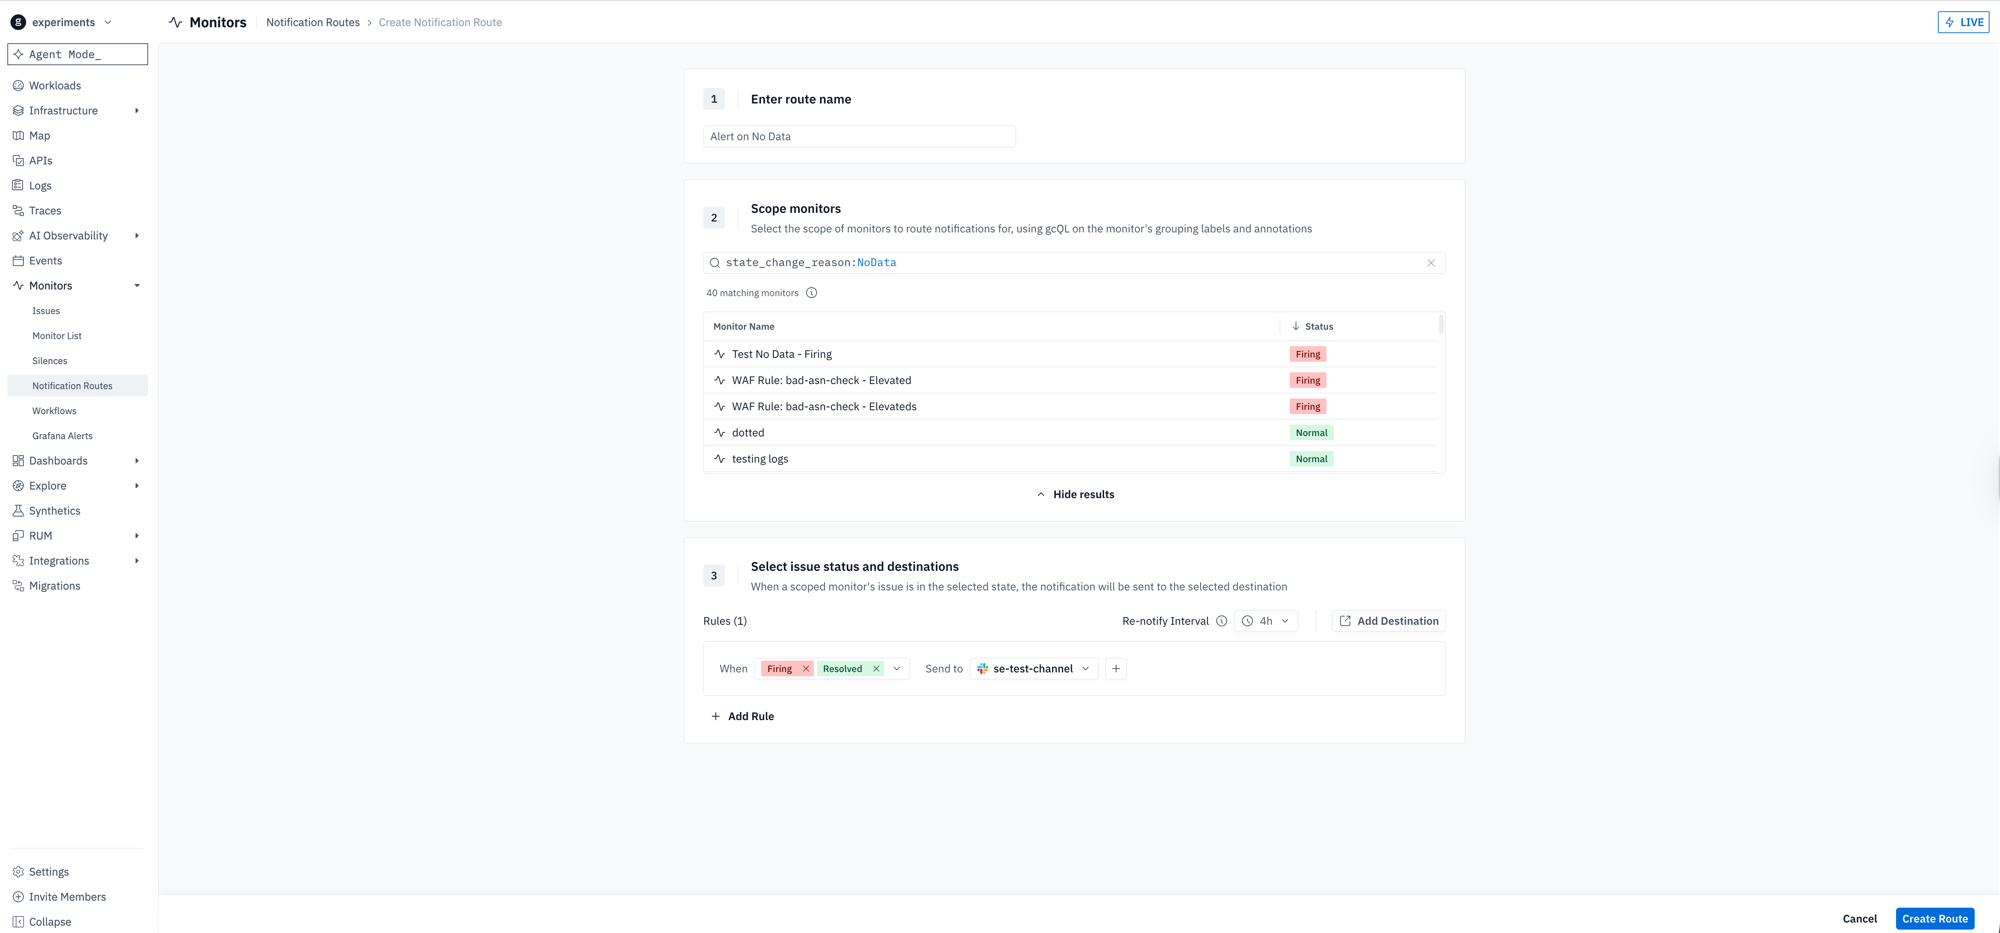Go to Notification Routes breadcrumb link

(x=313, y=22)
